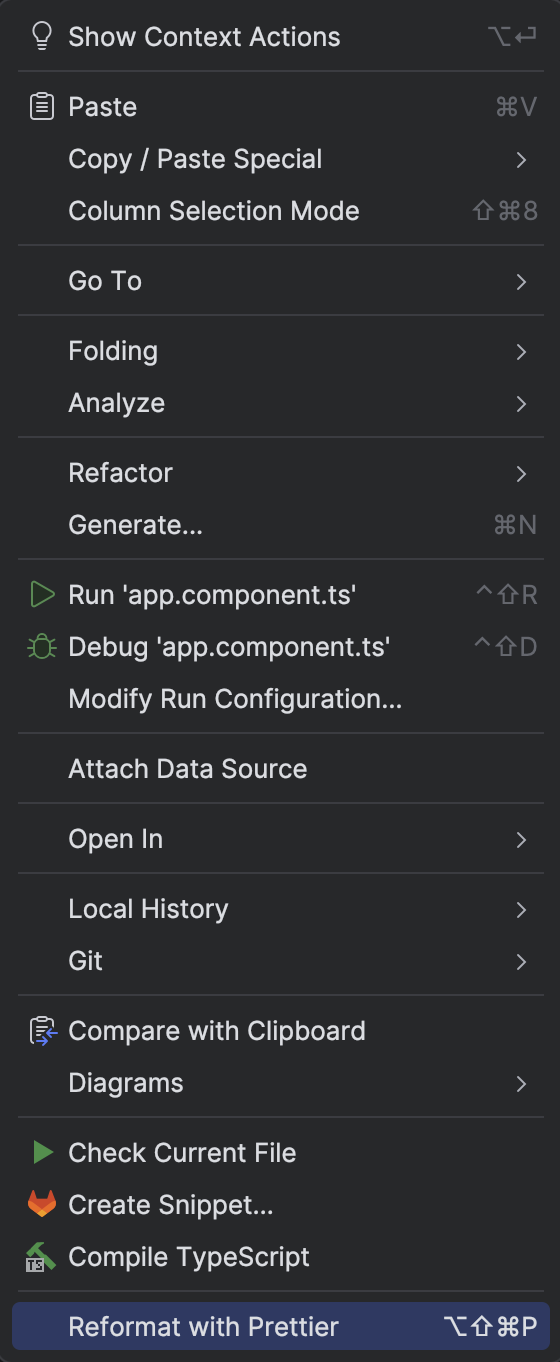Click the Compare with Clipboard icon
The width and height of the screenshot is (560, 1362).
[41, 1031]
